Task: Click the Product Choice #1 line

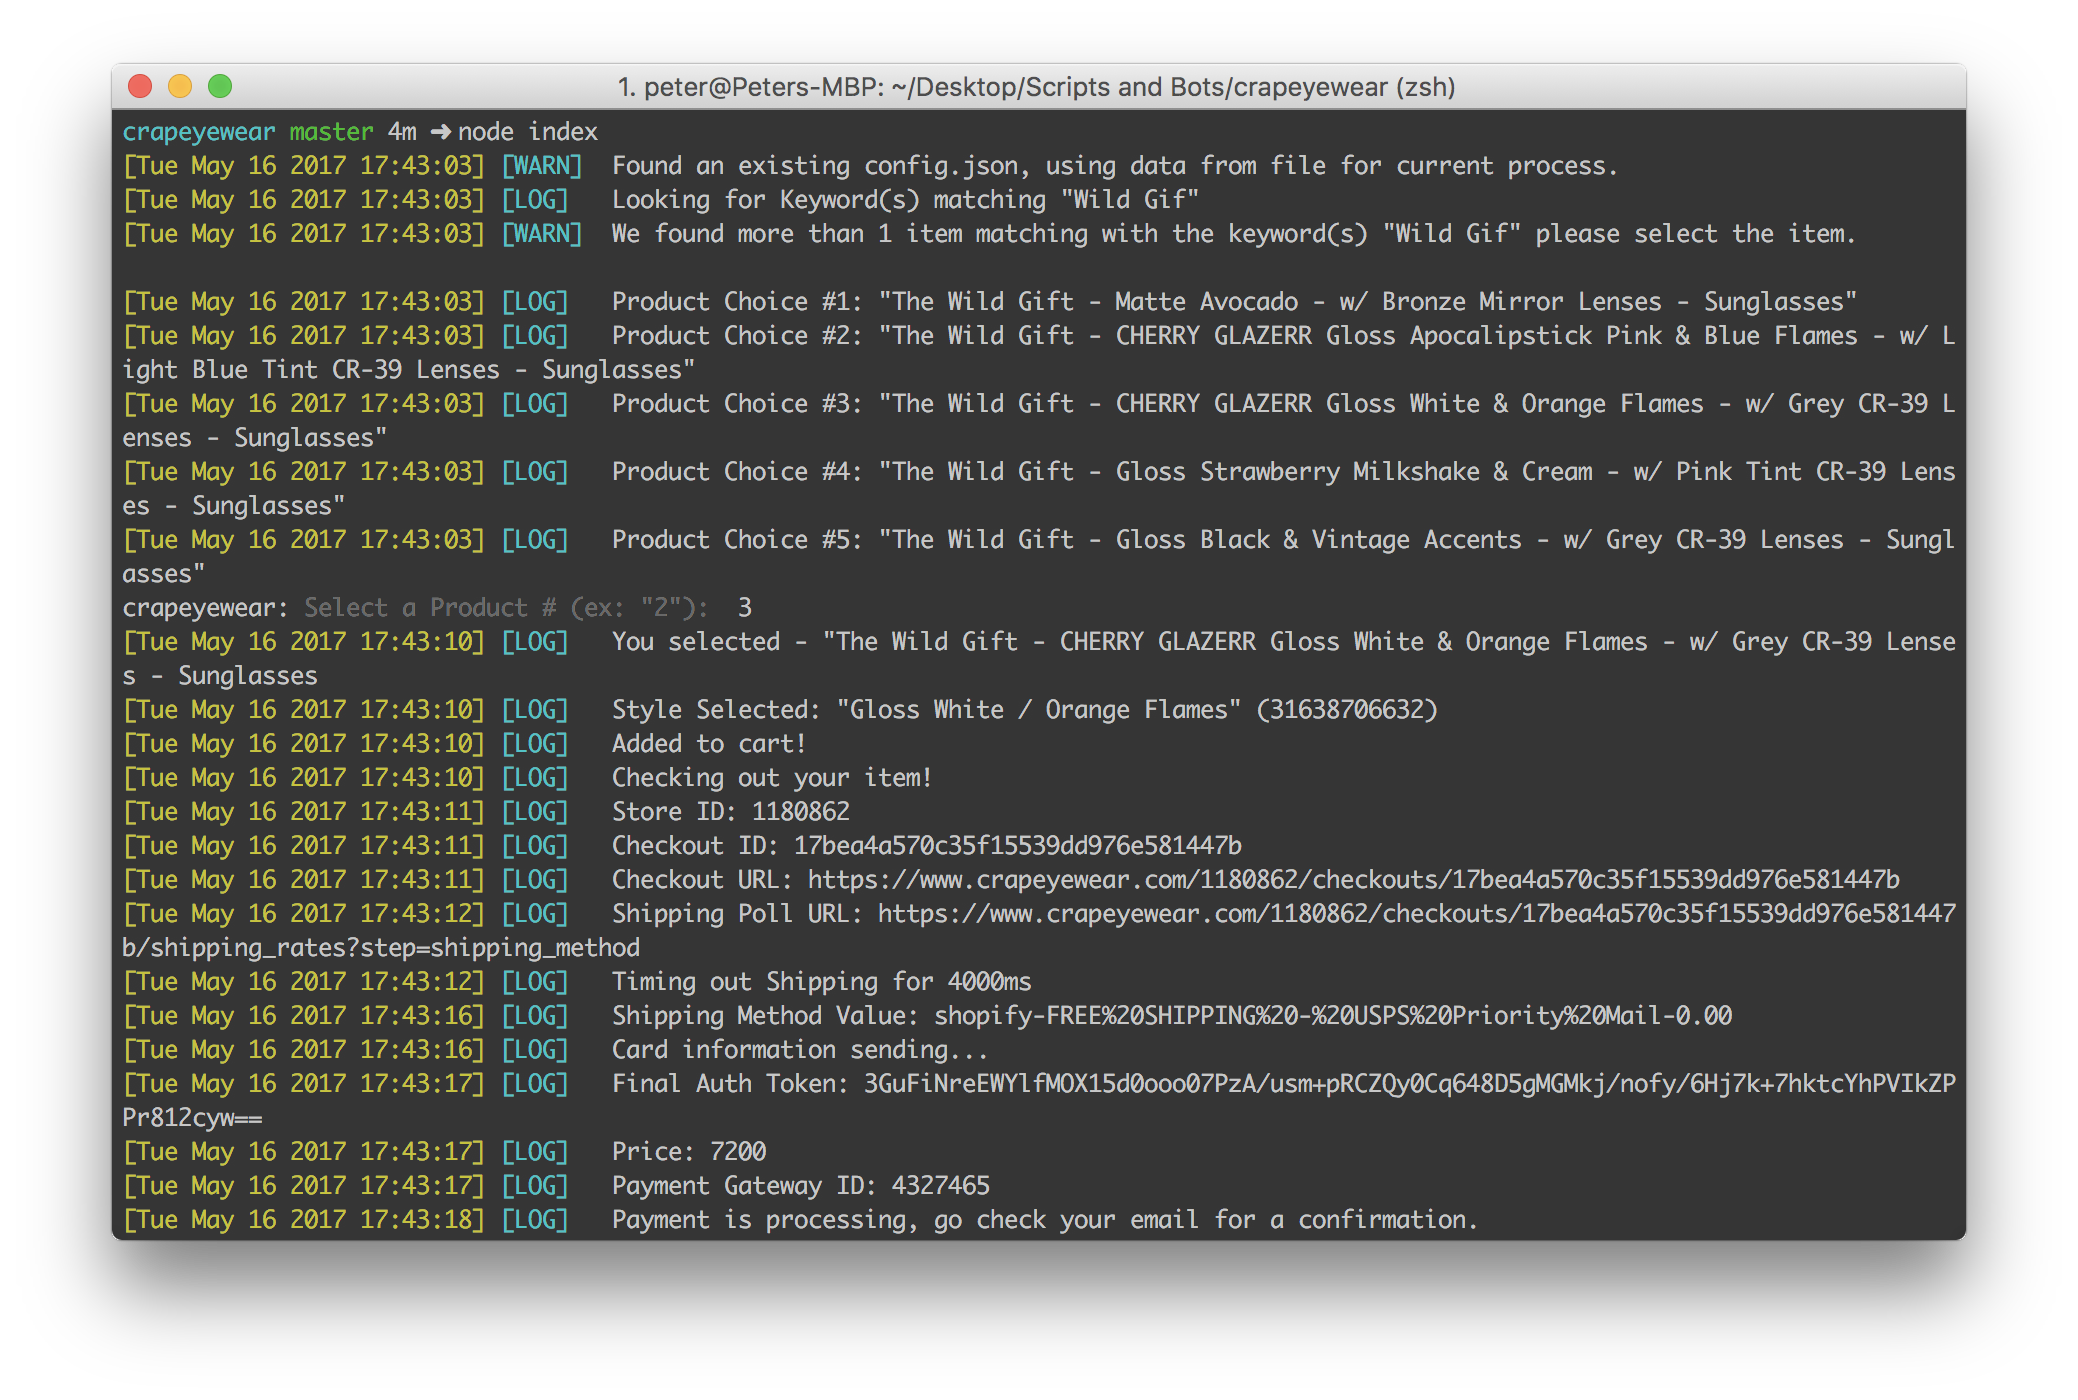Action: point(1233,302)
